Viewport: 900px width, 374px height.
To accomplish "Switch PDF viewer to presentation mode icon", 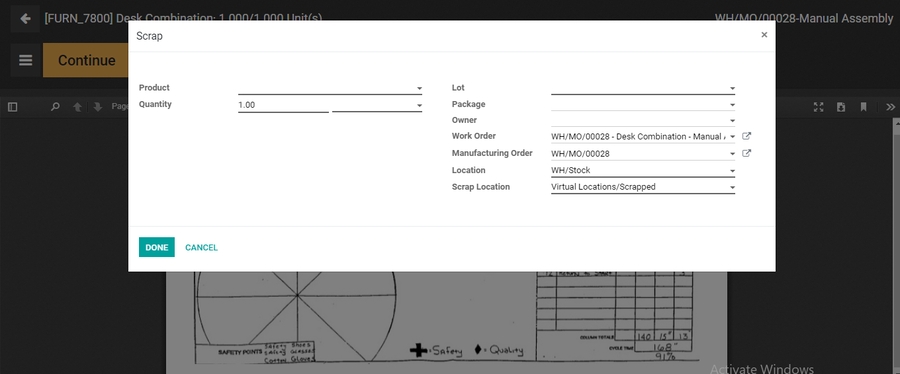I will pos(818,107).
